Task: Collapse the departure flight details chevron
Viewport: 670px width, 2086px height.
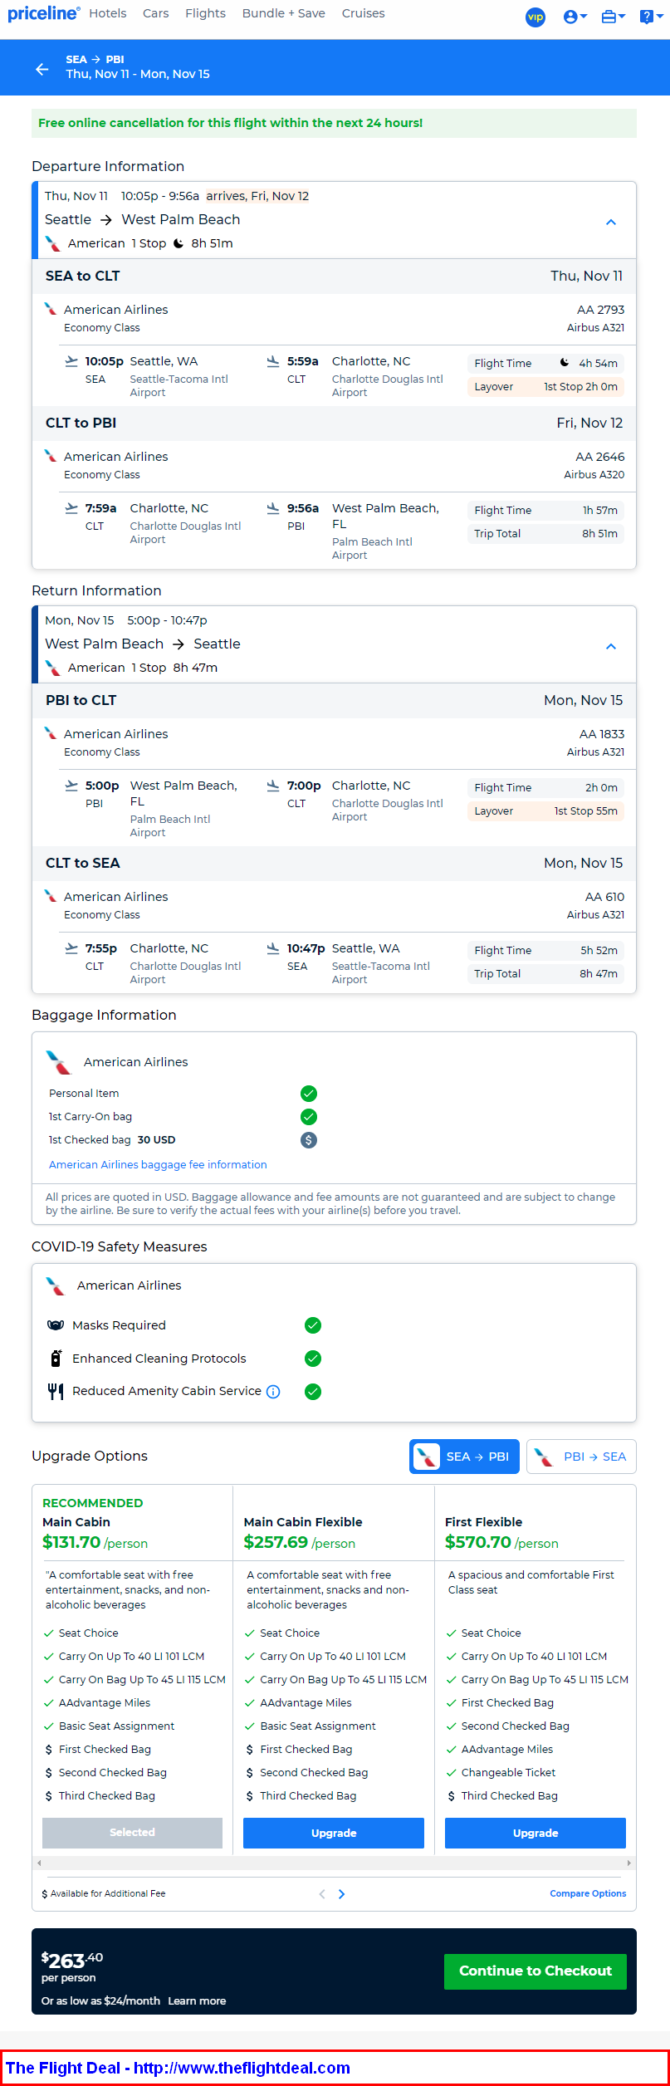Action: tap(611, 222)
